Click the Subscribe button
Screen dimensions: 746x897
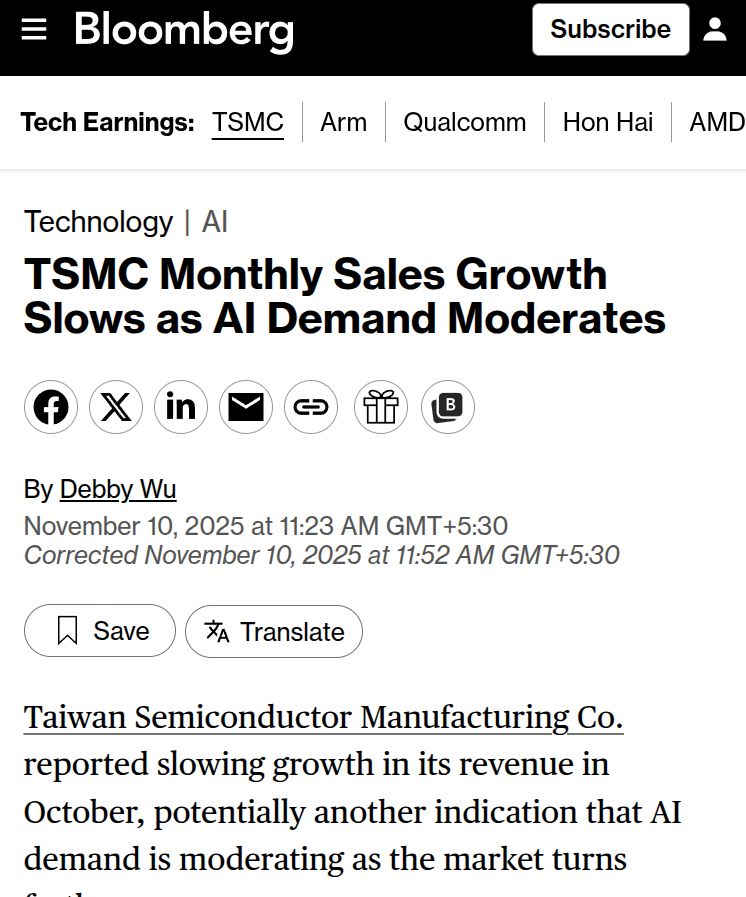[610, 29]
